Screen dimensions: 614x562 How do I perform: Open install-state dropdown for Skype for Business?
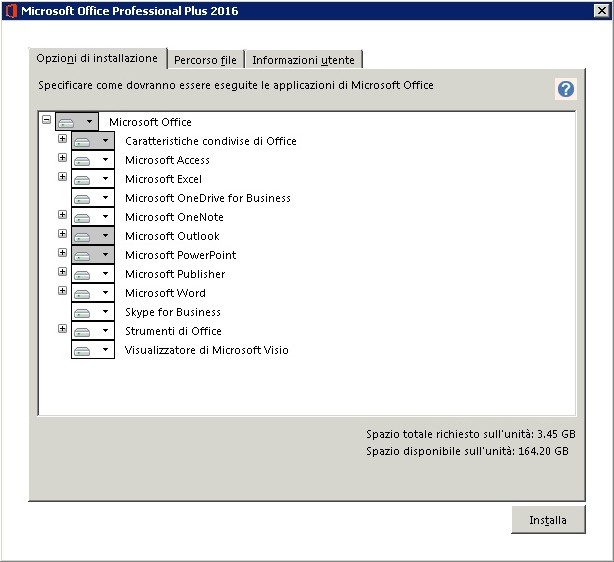pos(93,312)
